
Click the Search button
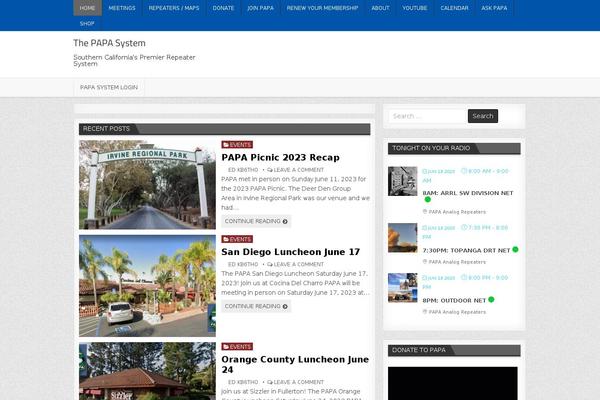(483, 116)
